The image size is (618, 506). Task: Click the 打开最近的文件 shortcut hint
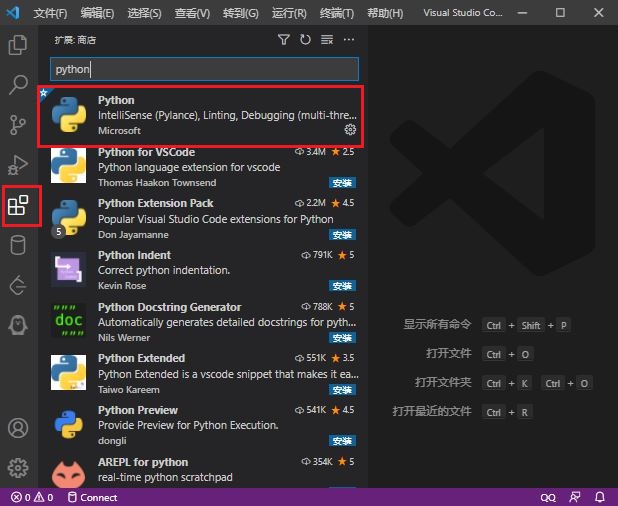coord(432,411)
